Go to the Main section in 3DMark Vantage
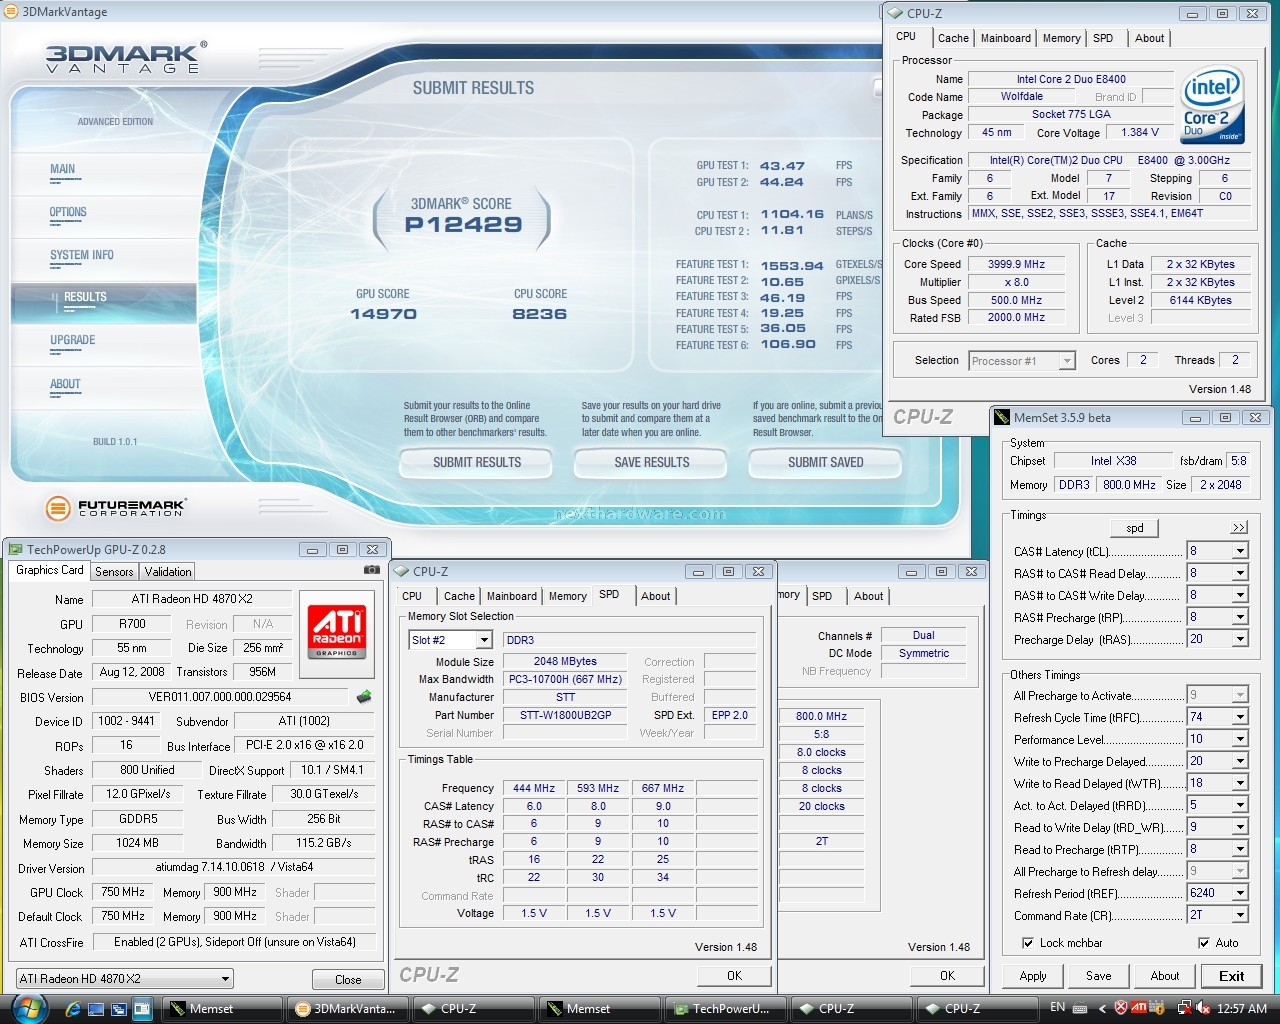Image resolution: width=1280 pixels, height=1024 pixels. [x=62, y=169]
